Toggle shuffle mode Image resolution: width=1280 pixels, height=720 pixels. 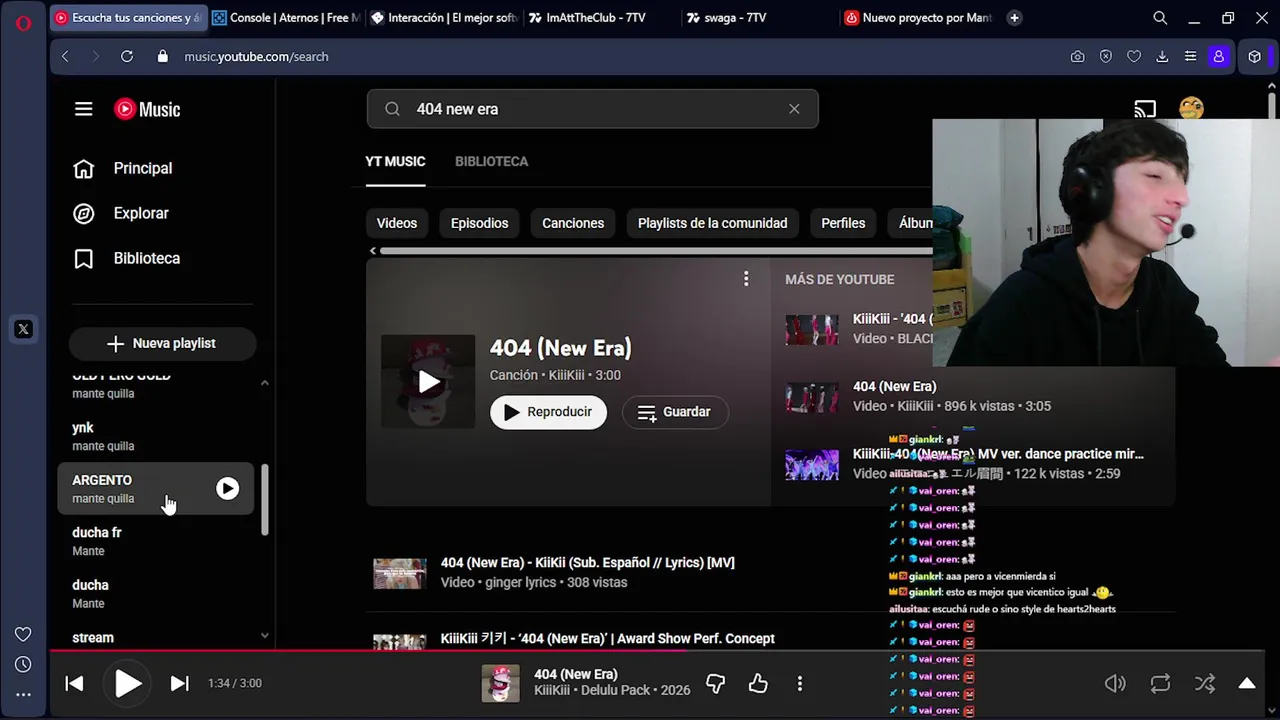click(1205, 684)
